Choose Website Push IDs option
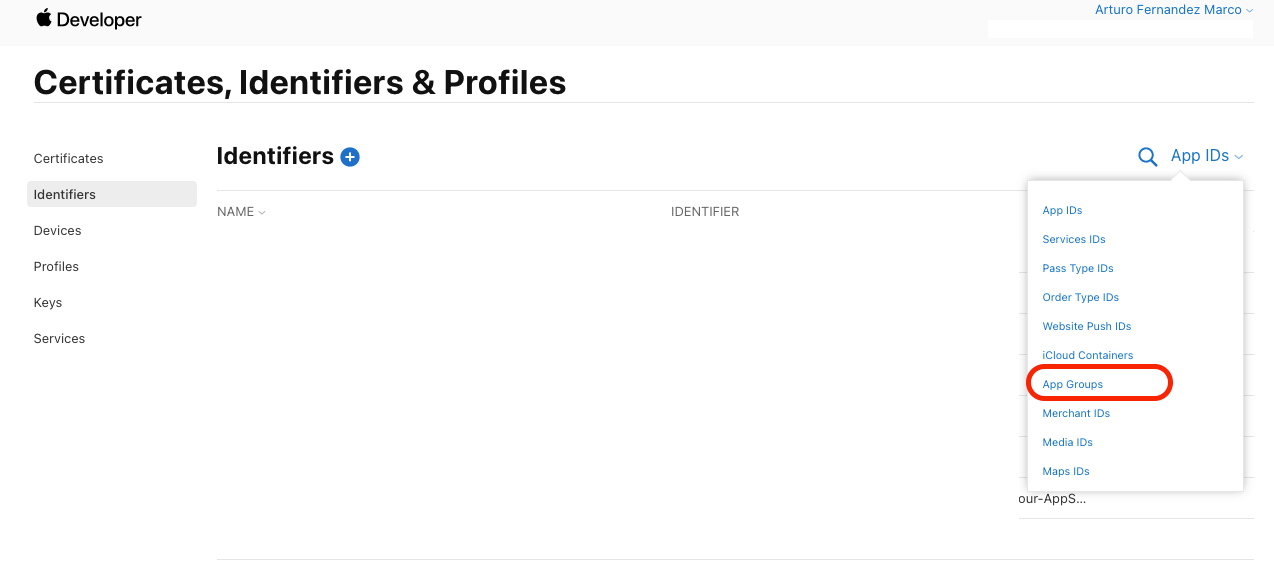The image size is (1274, 586). [x=1086, y=326]
